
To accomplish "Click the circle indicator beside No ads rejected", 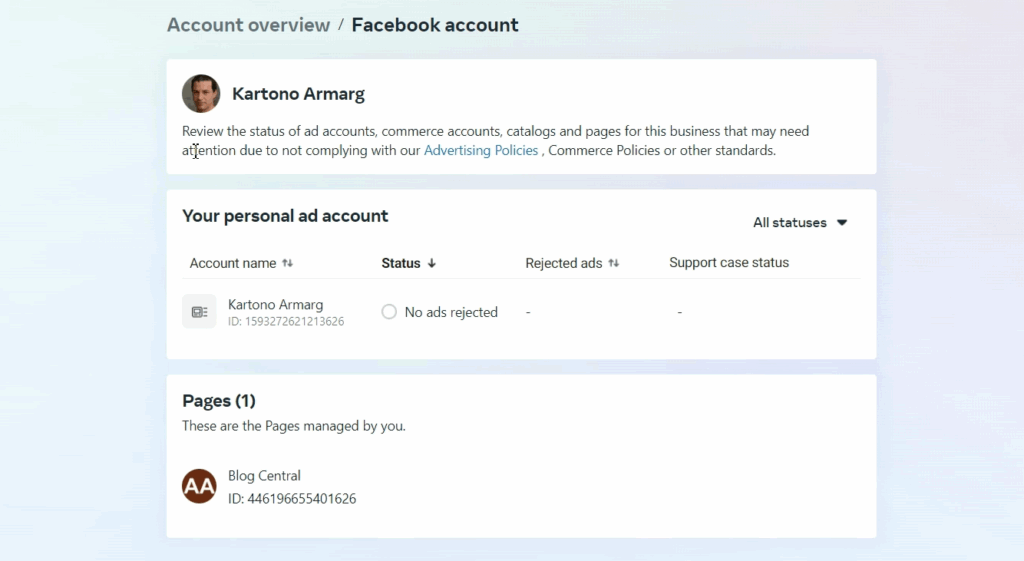I will point(389,312).
